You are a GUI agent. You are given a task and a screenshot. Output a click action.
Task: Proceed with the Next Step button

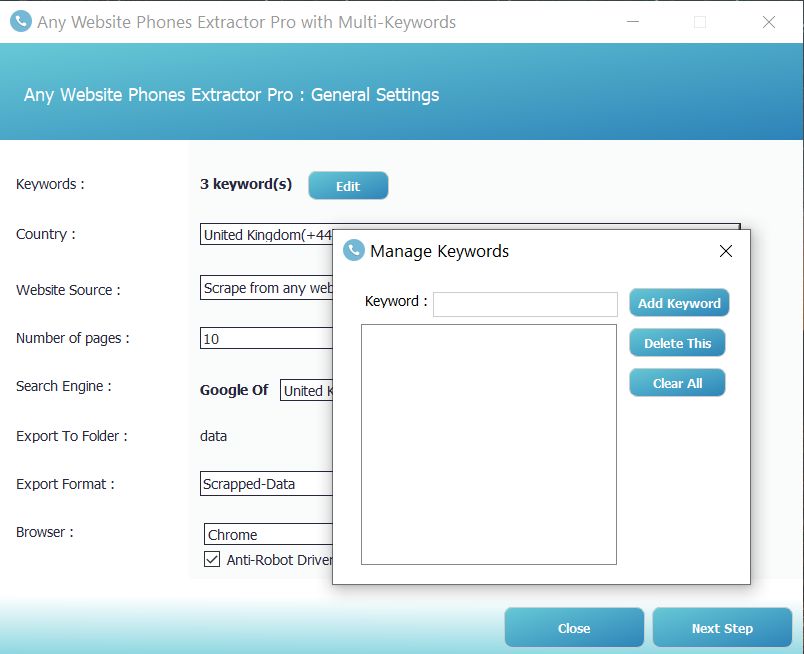(722, 628)
